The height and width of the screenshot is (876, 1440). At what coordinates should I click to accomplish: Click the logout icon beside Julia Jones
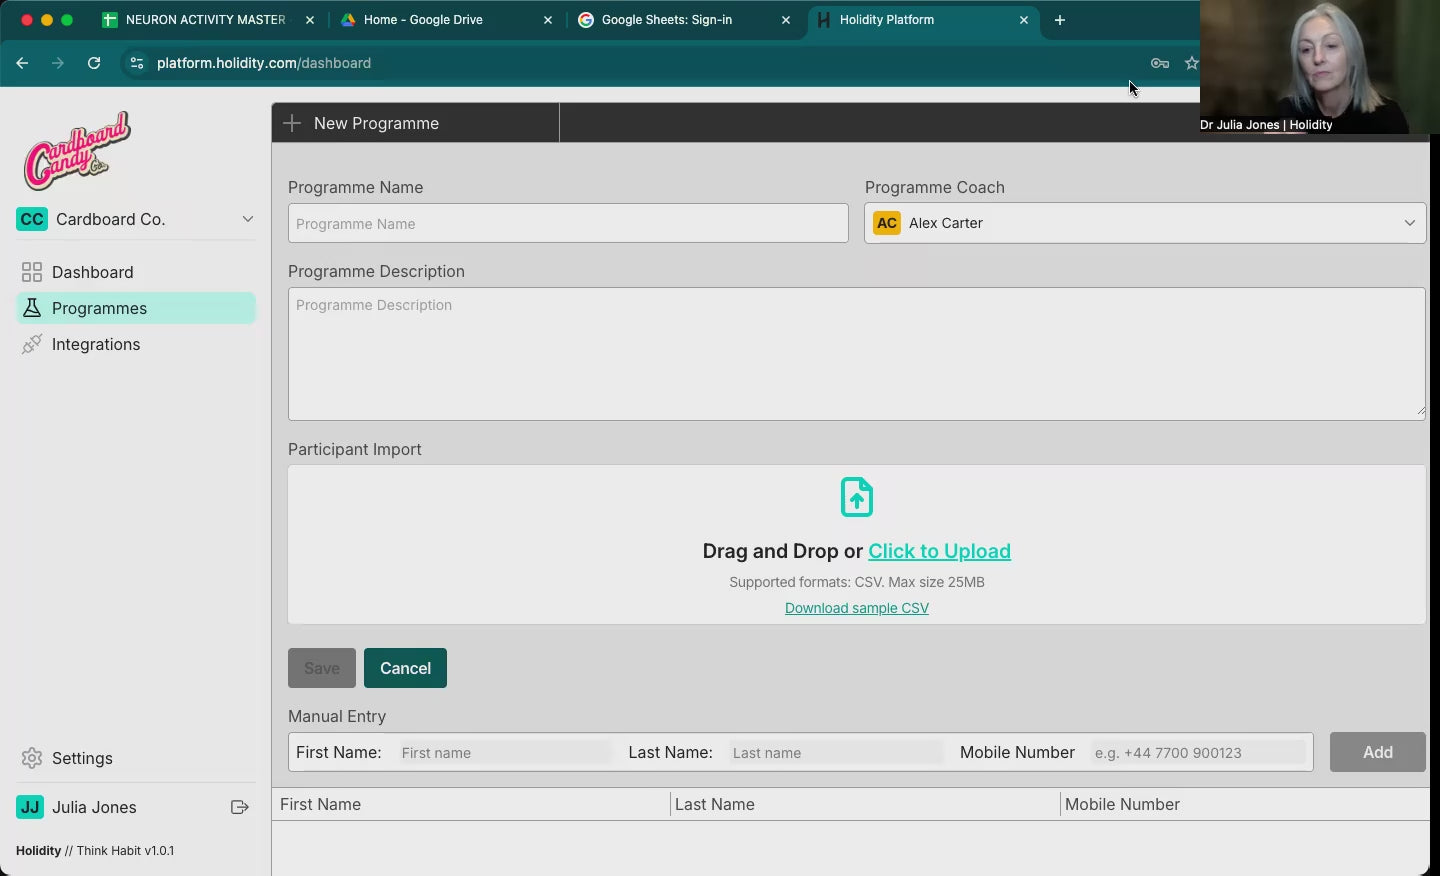coord(240,807)
